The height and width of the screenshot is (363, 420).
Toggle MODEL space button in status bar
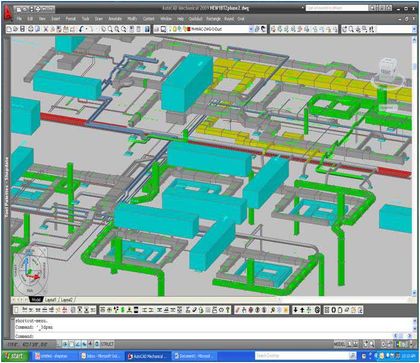click(339, 344)
